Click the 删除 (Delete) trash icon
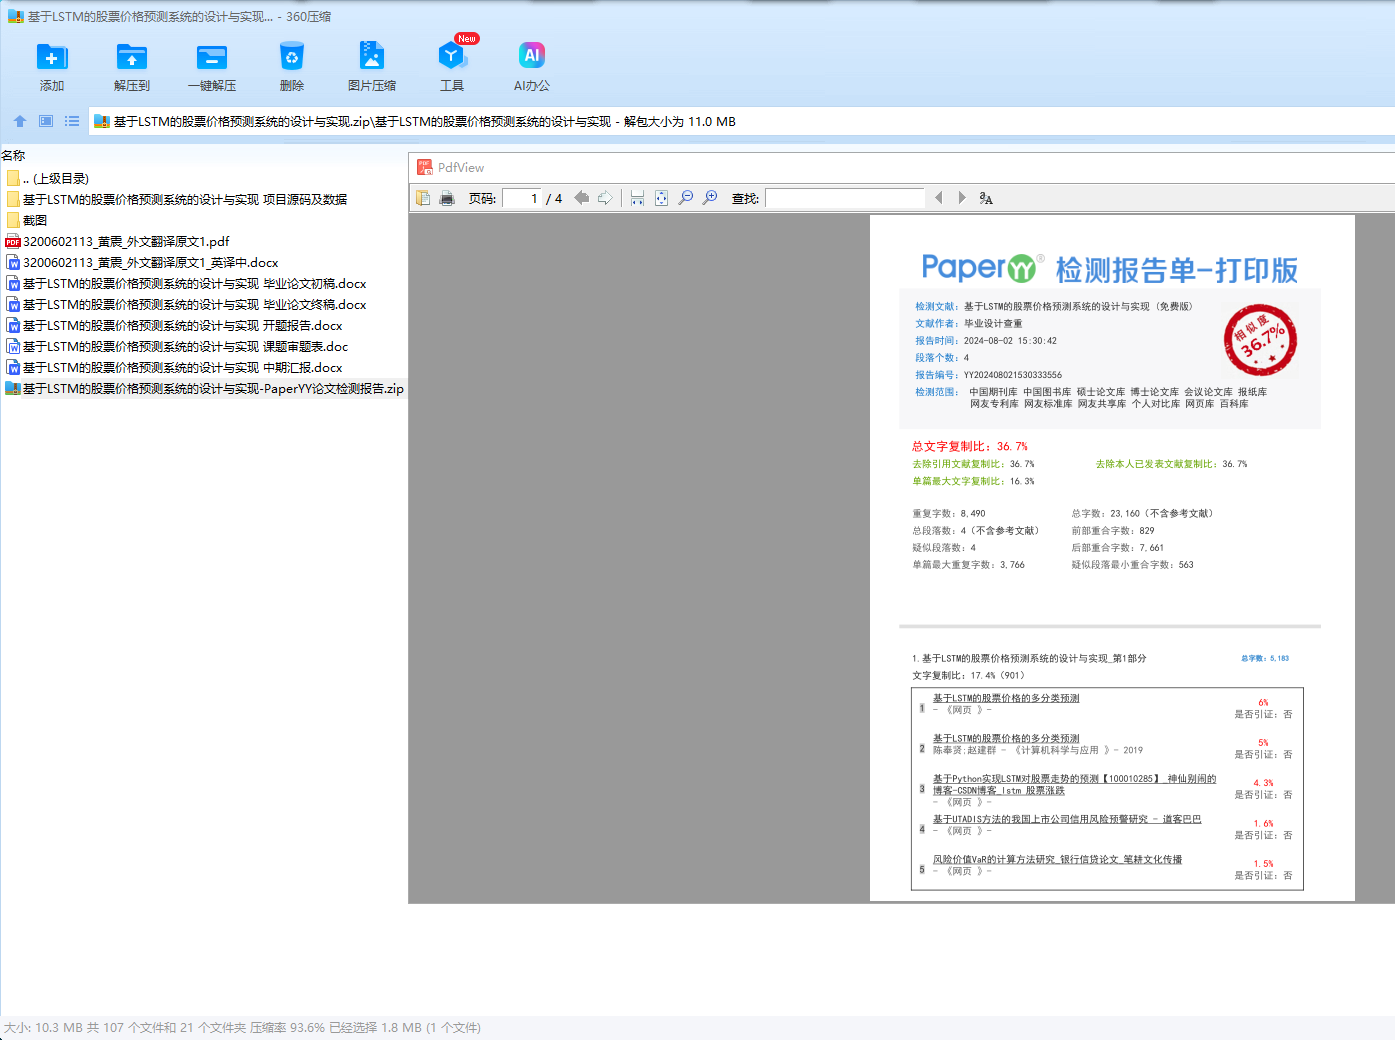Viewport: 1395px width, 1040px height. coord(292,57)
